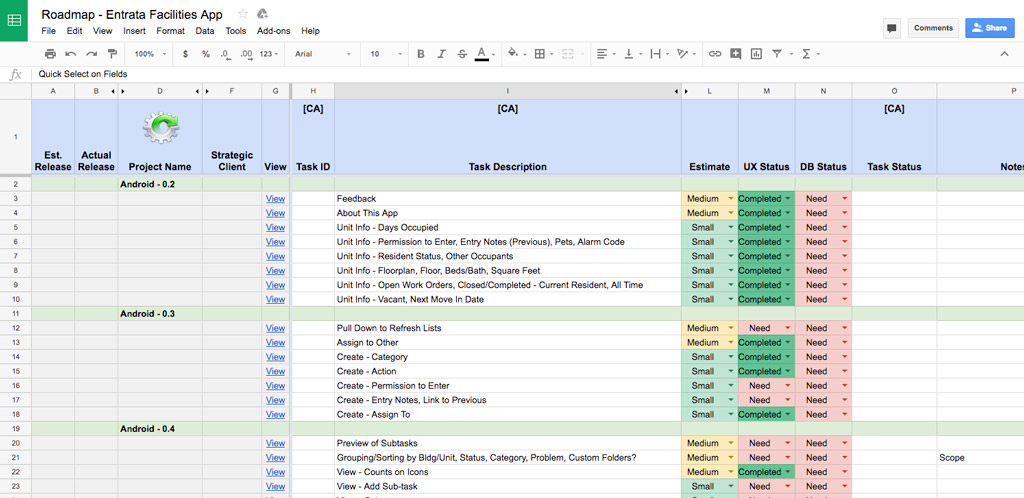
Task: Open the zoom 100% dropdown
Action: click(150, 54)
